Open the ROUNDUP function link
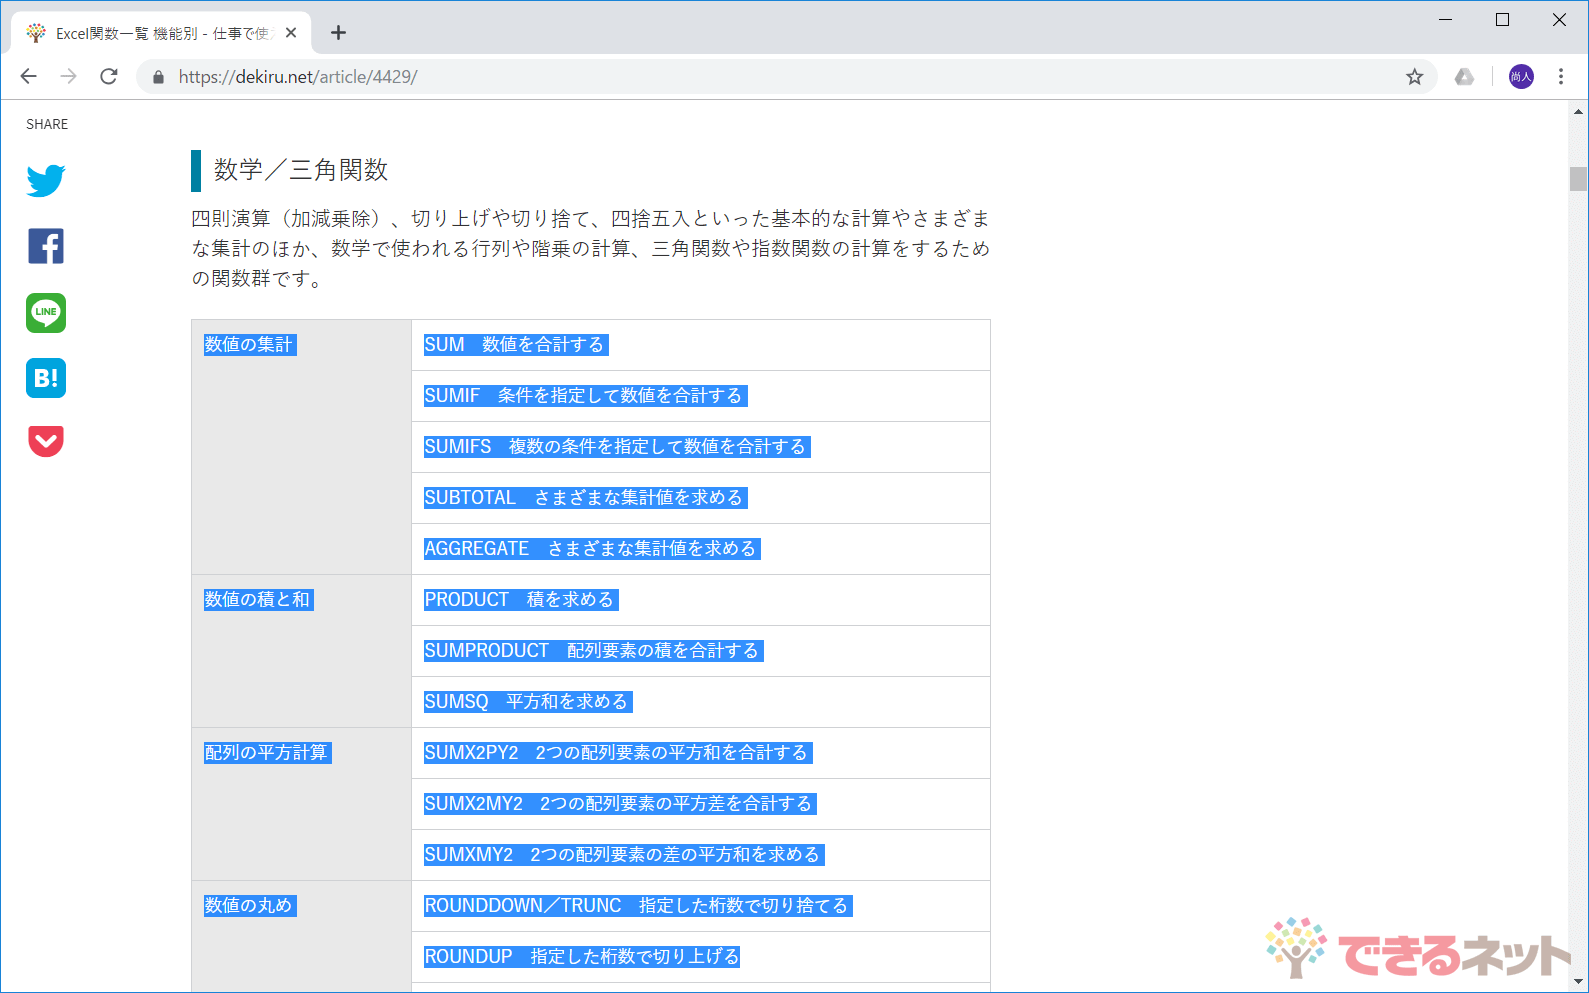This screenshot has height=993, width=1589. tap(582, 957)
